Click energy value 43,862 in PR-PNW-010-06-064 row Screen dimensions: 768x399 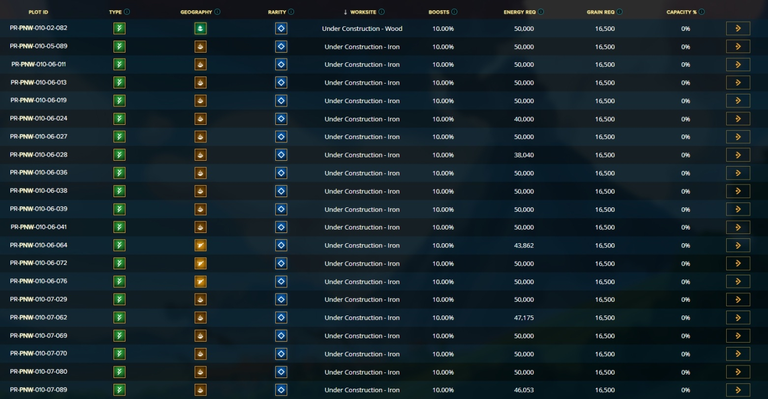tap(524, 245)
